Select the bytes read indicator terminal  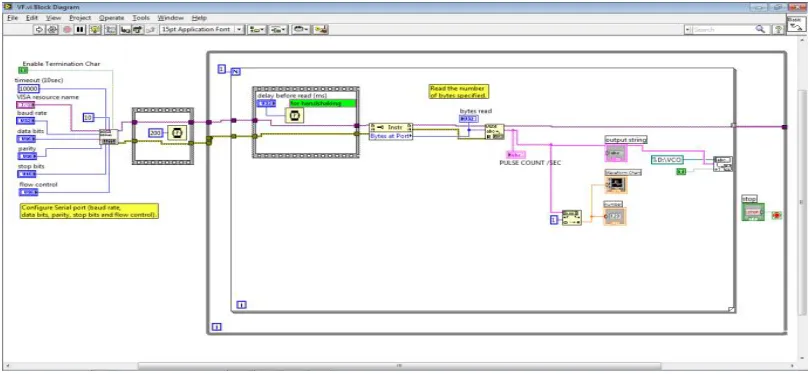coord(469,119)
